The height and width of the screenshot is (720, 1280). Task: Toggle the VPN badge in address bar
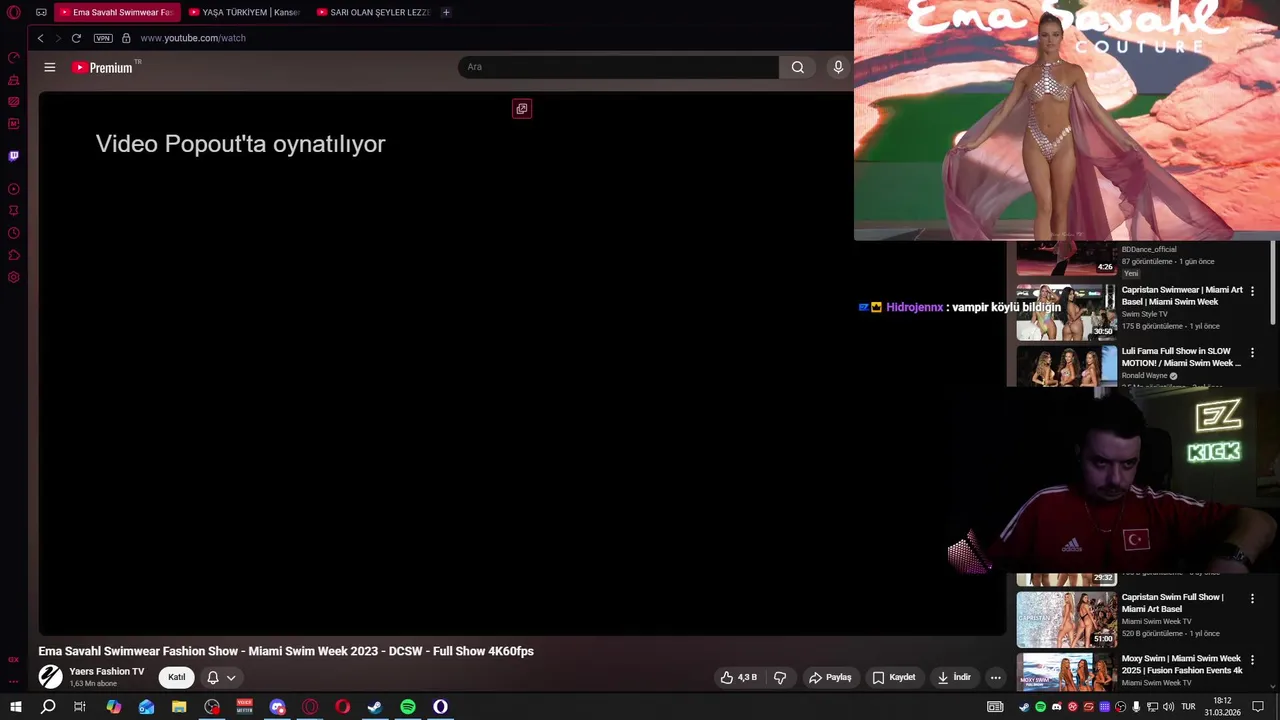103,38
